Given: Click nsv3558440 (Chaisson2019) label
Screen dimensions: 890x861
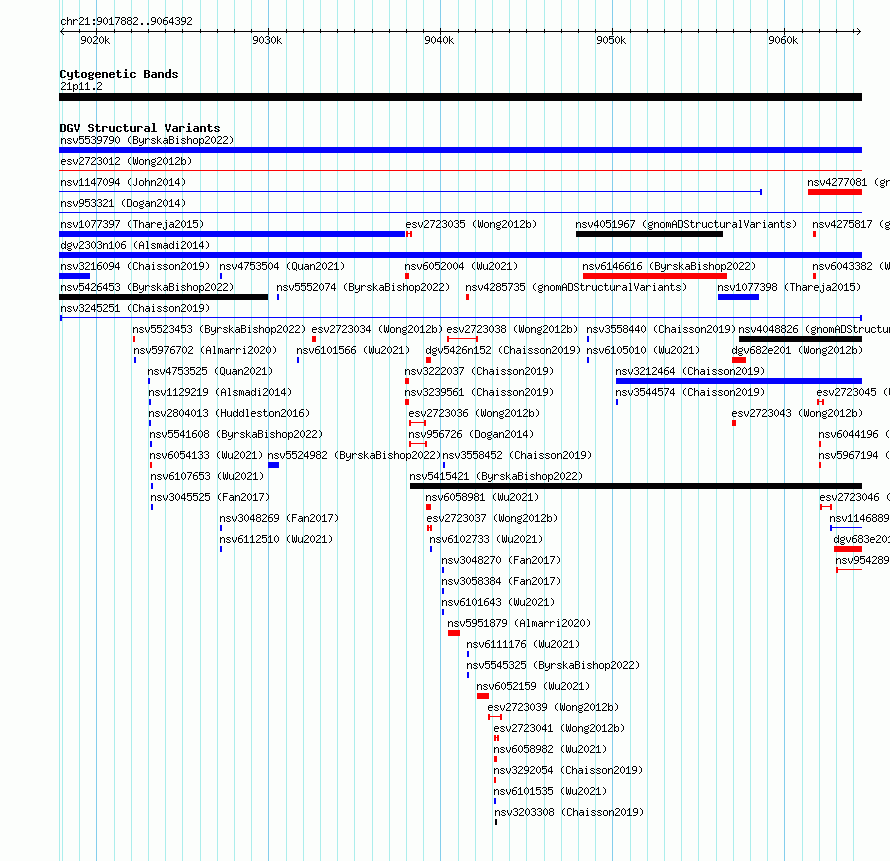Looking at the screenshot, I should pos(661,329).
